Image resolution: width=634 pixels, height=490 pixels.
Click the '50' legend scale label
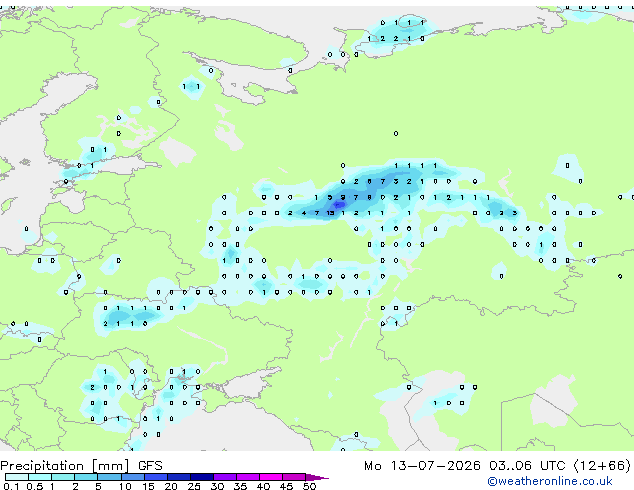coord(309,486)
